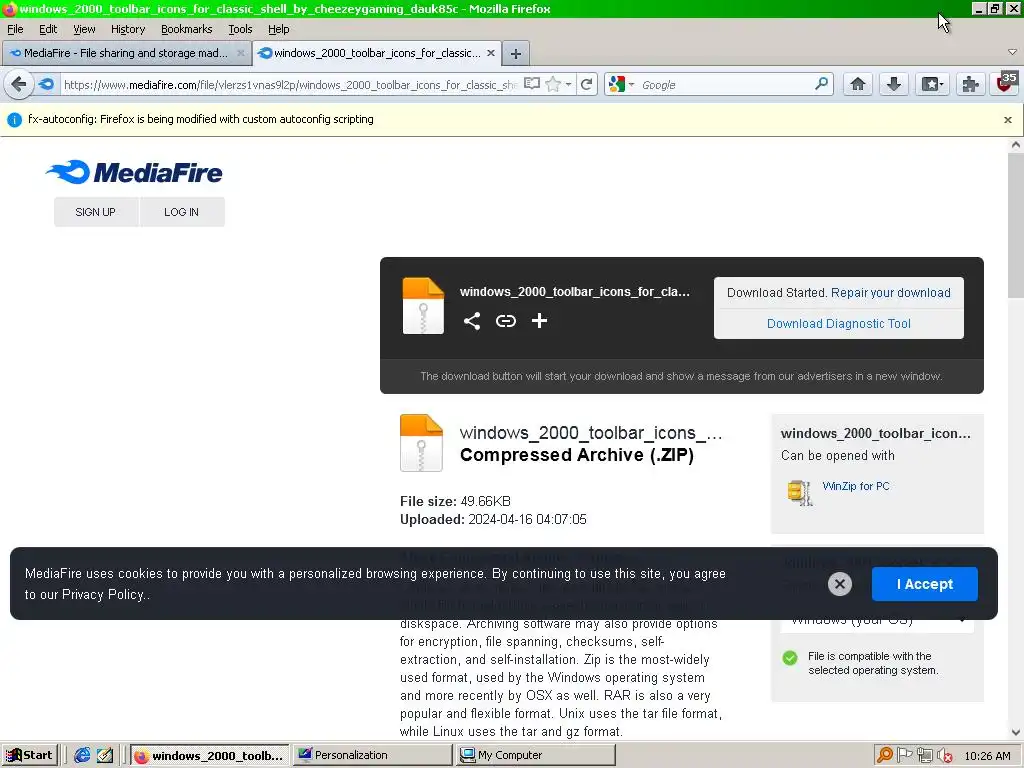Open the View menu
Viewport: 1024px width, 768px height.
pyautogui.click(x=84, y=29)
